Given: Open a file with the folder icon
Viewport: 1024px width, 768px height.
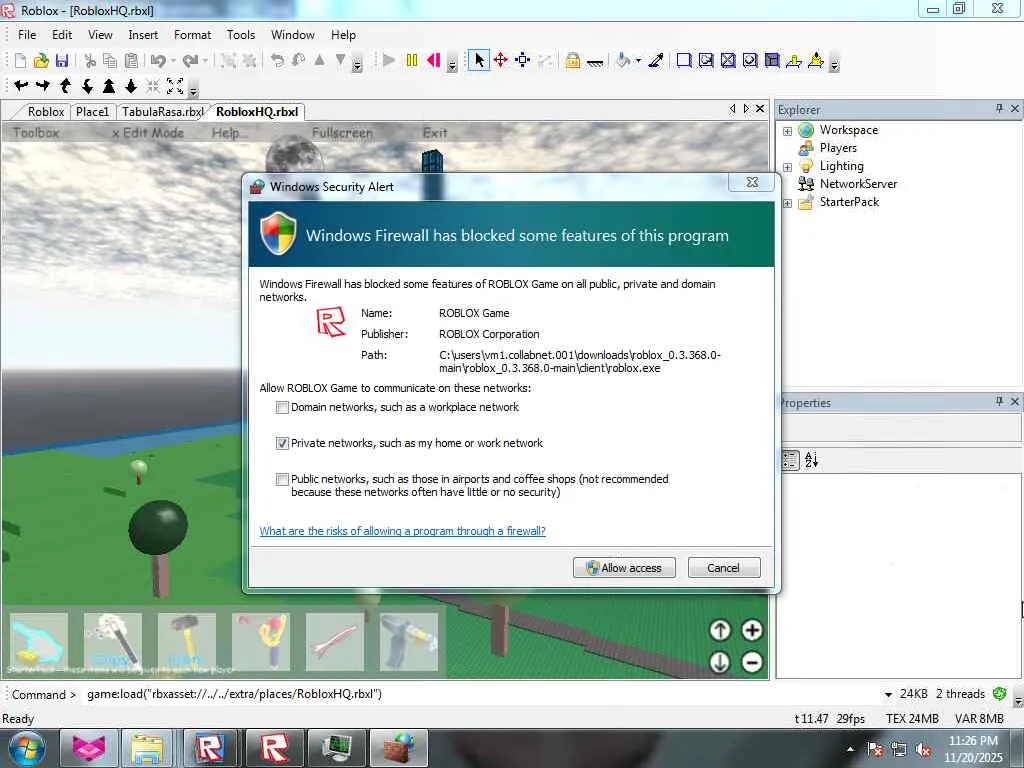Looking at the screenshot, I should [41, 61].
